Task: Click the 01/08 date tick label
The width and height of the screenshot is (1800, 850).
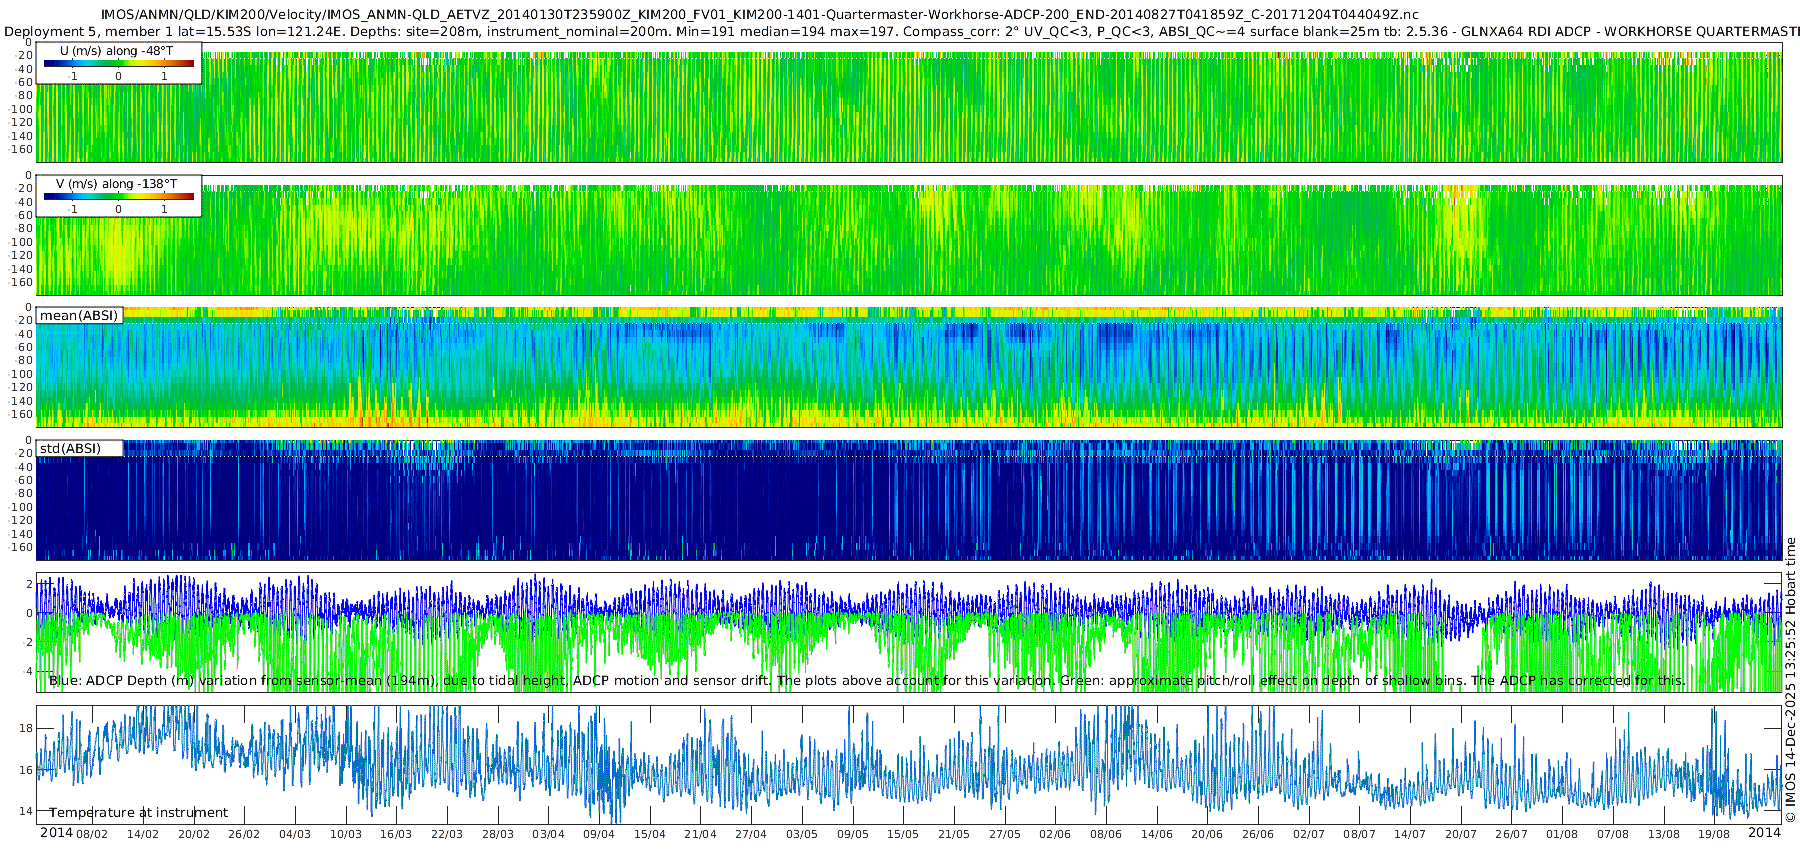Action: pyautogui.click(x=1562, y=834)
